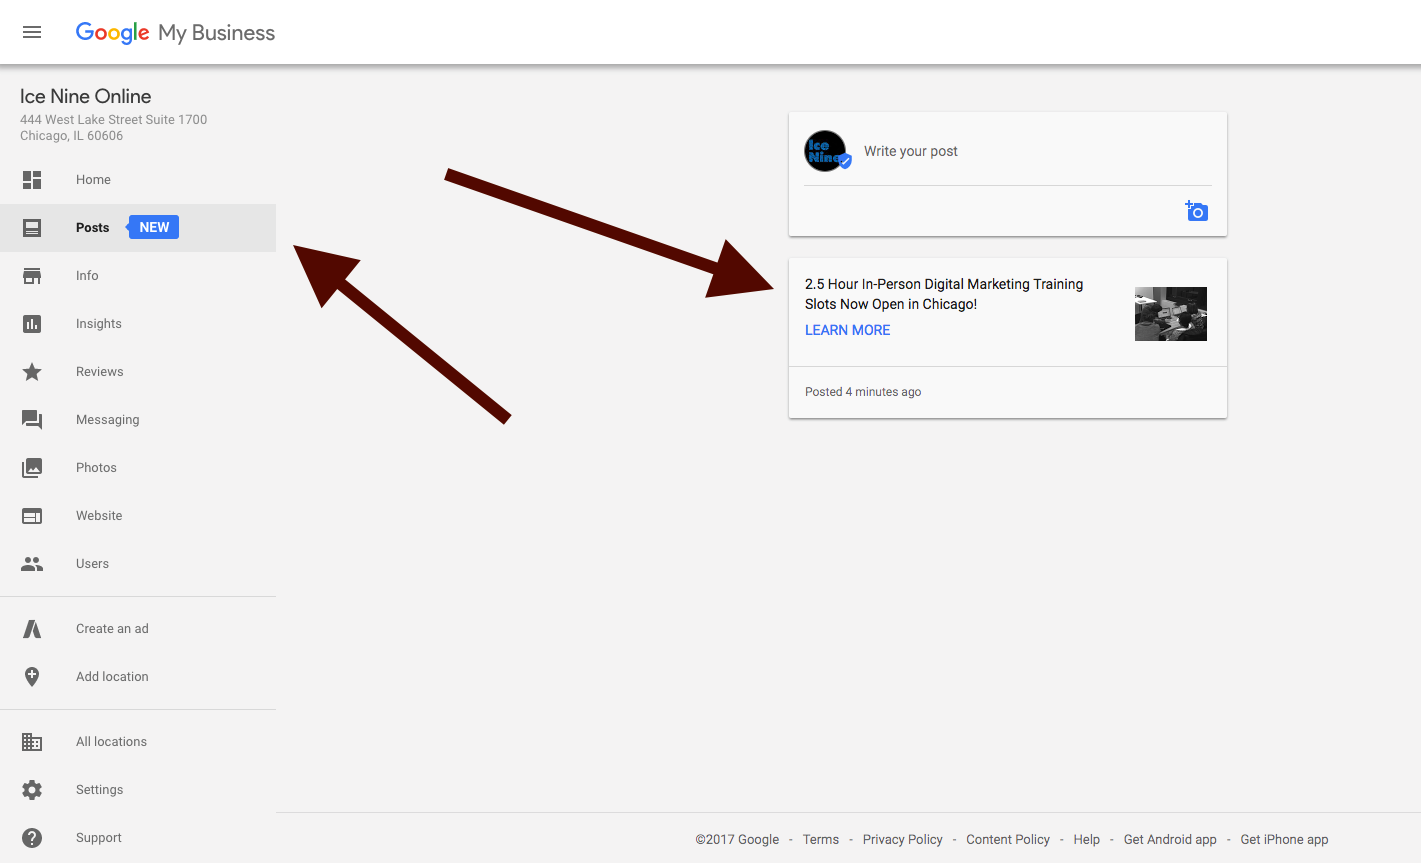Click the Google My Business logo

point(175,32)
